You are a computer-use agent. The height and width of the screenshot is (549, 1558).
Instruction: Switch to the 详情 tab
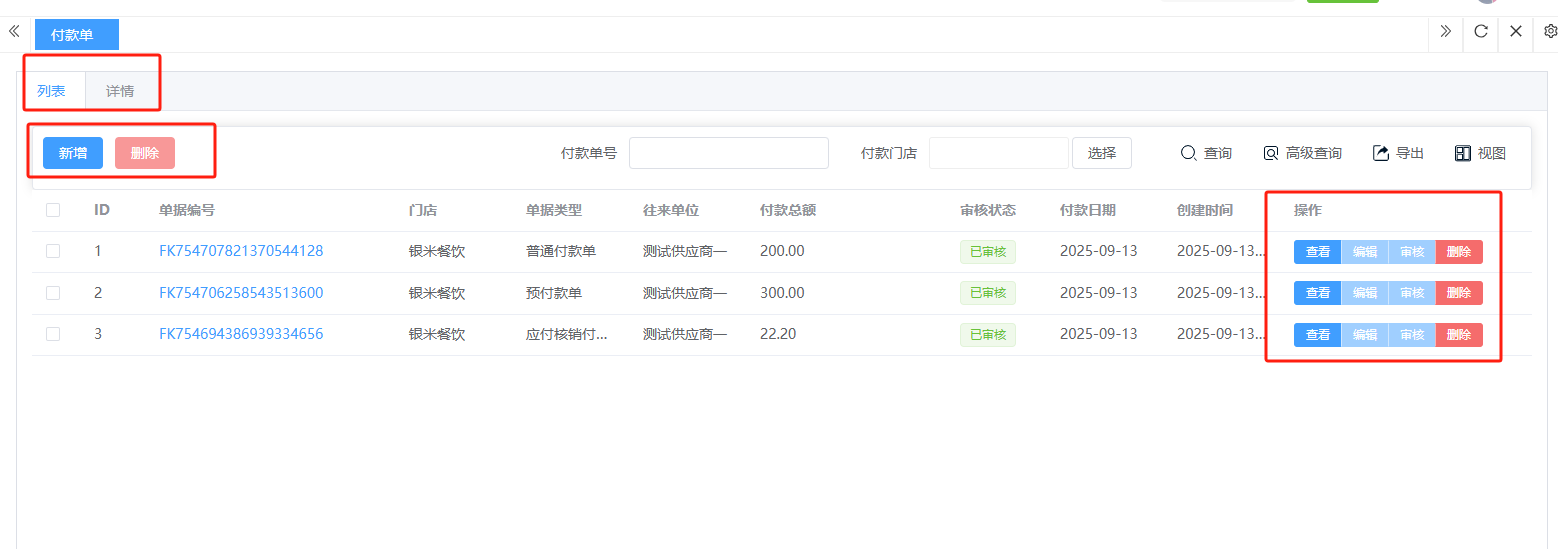120,91
